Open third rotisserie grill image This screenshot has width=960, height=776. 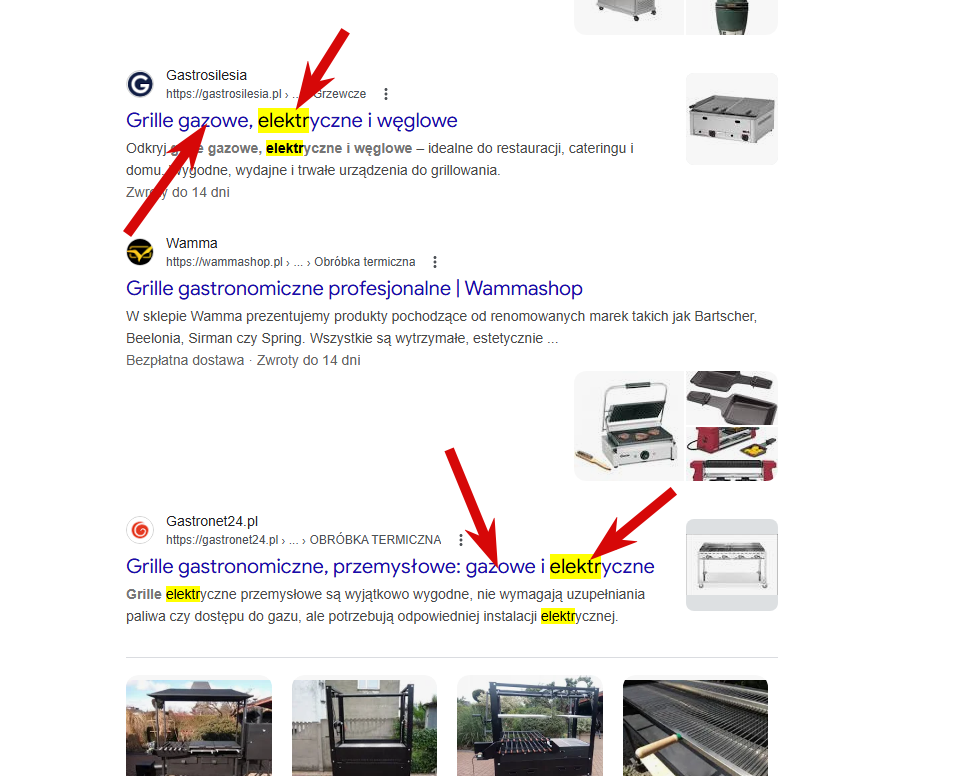[530, 726]
